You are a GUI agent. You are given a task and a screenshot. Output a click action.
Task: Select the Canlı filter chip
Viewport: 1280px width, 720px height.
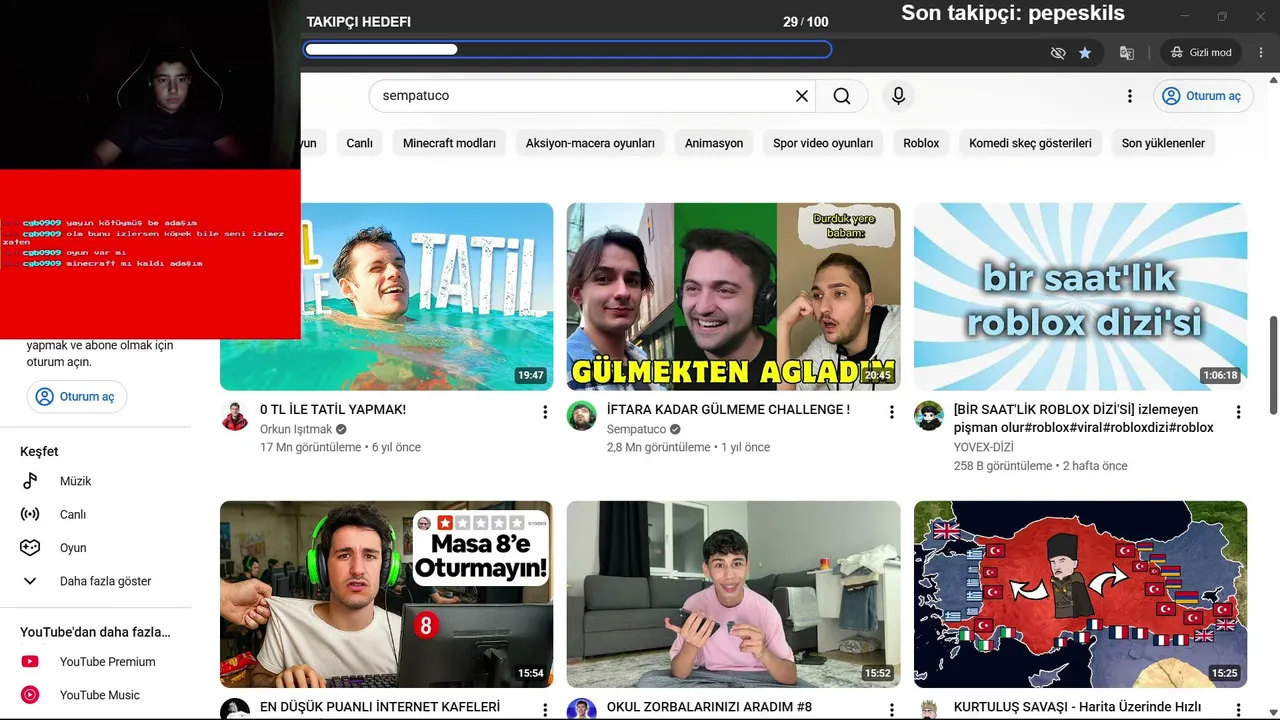tap(360, 143)
